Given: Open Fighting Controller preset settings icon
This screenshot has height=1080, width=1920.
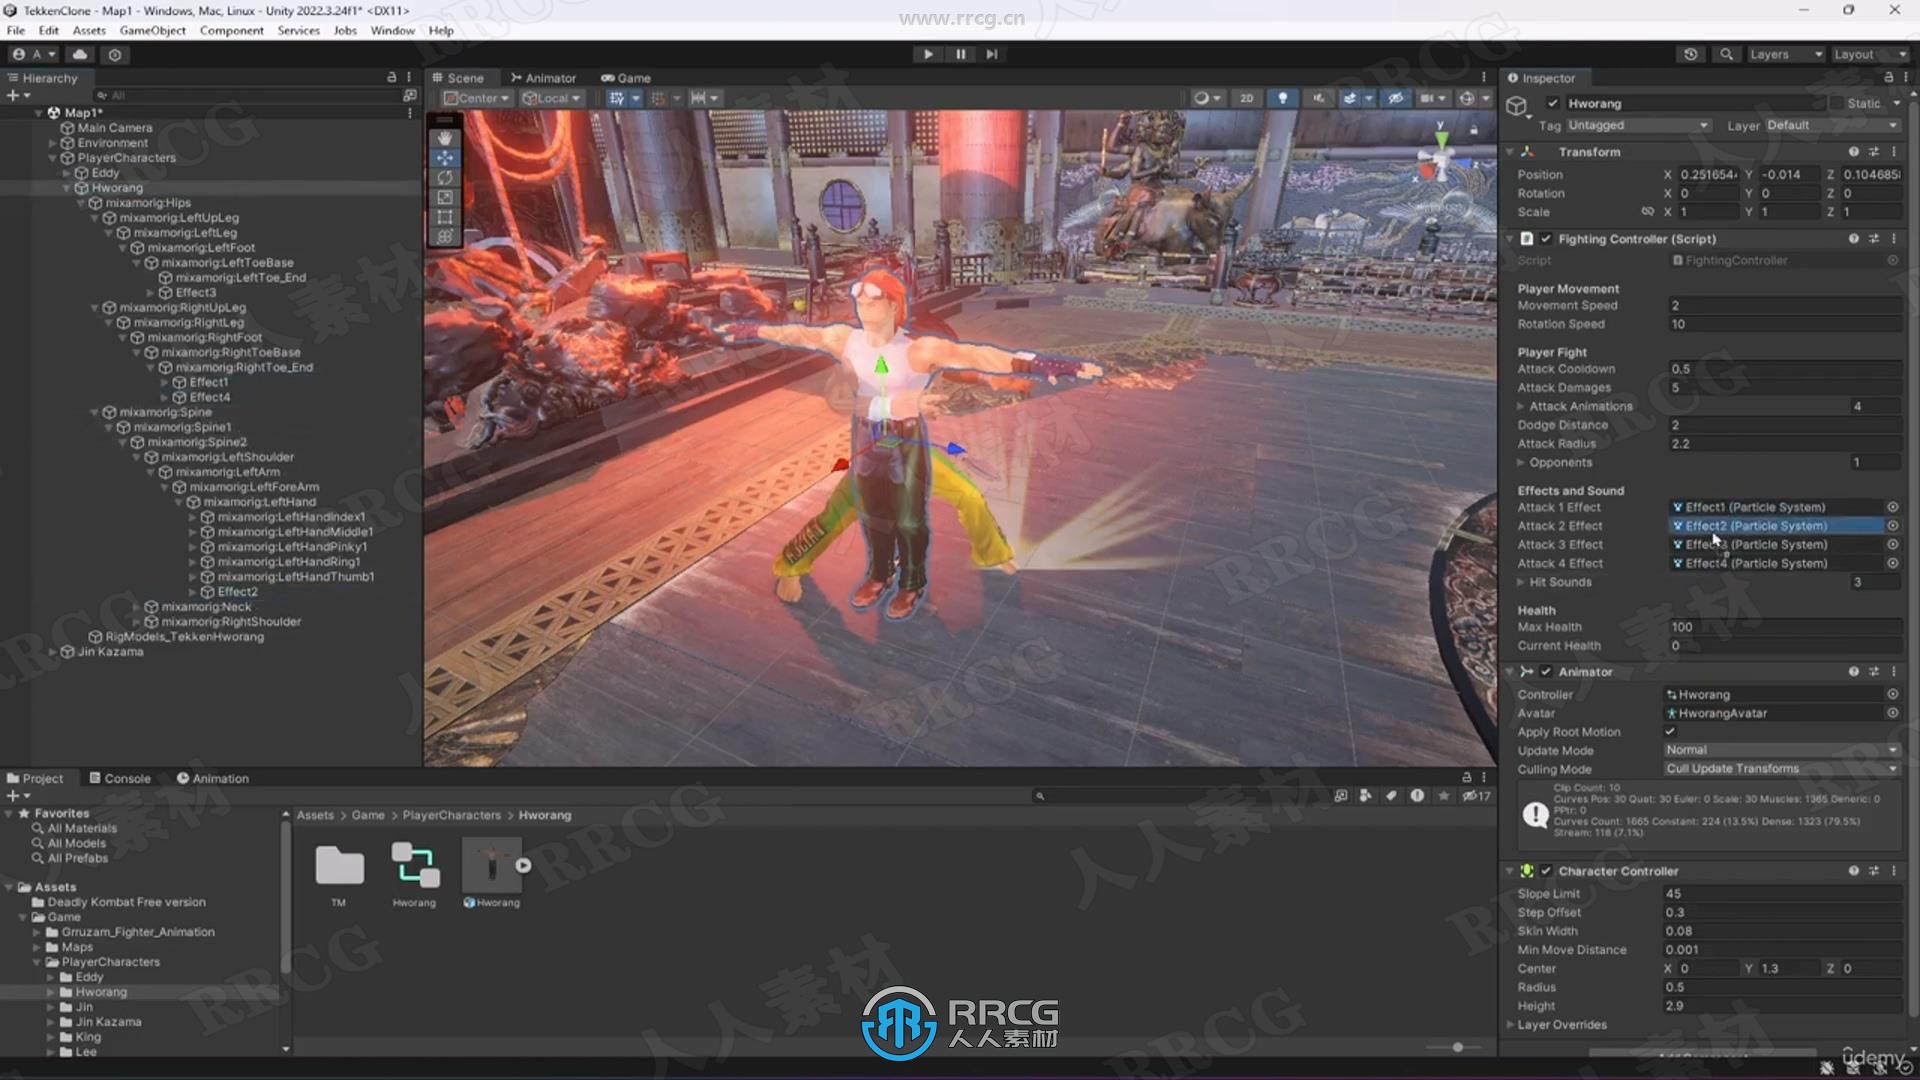Looking at the screenshot, I should coord(1873,239).
